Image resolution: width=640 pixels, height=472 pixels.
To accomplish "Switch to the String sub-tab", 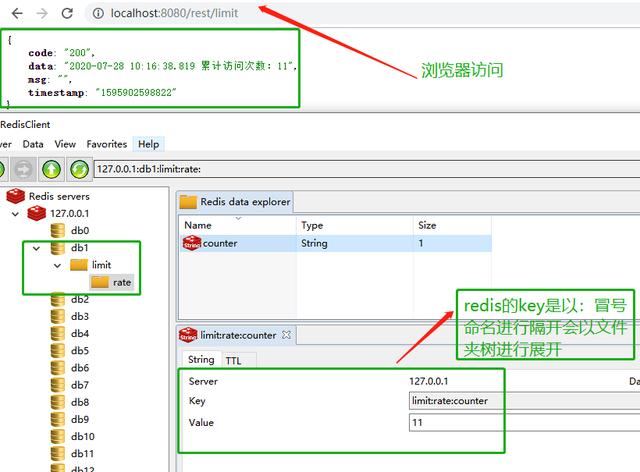I will (201, 359).
